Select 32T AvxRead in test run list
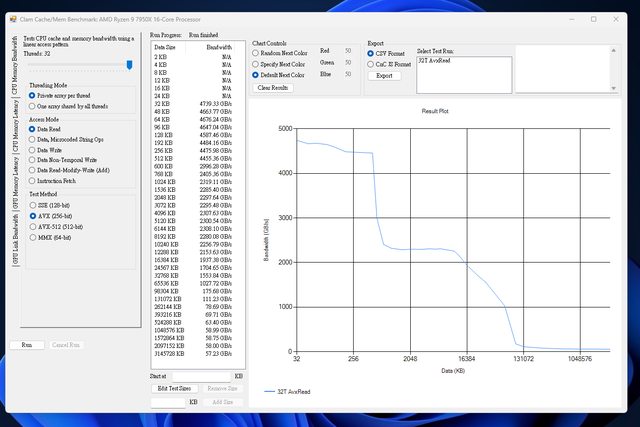This screenshot has width=640, height=427. (x=436, y=62)
